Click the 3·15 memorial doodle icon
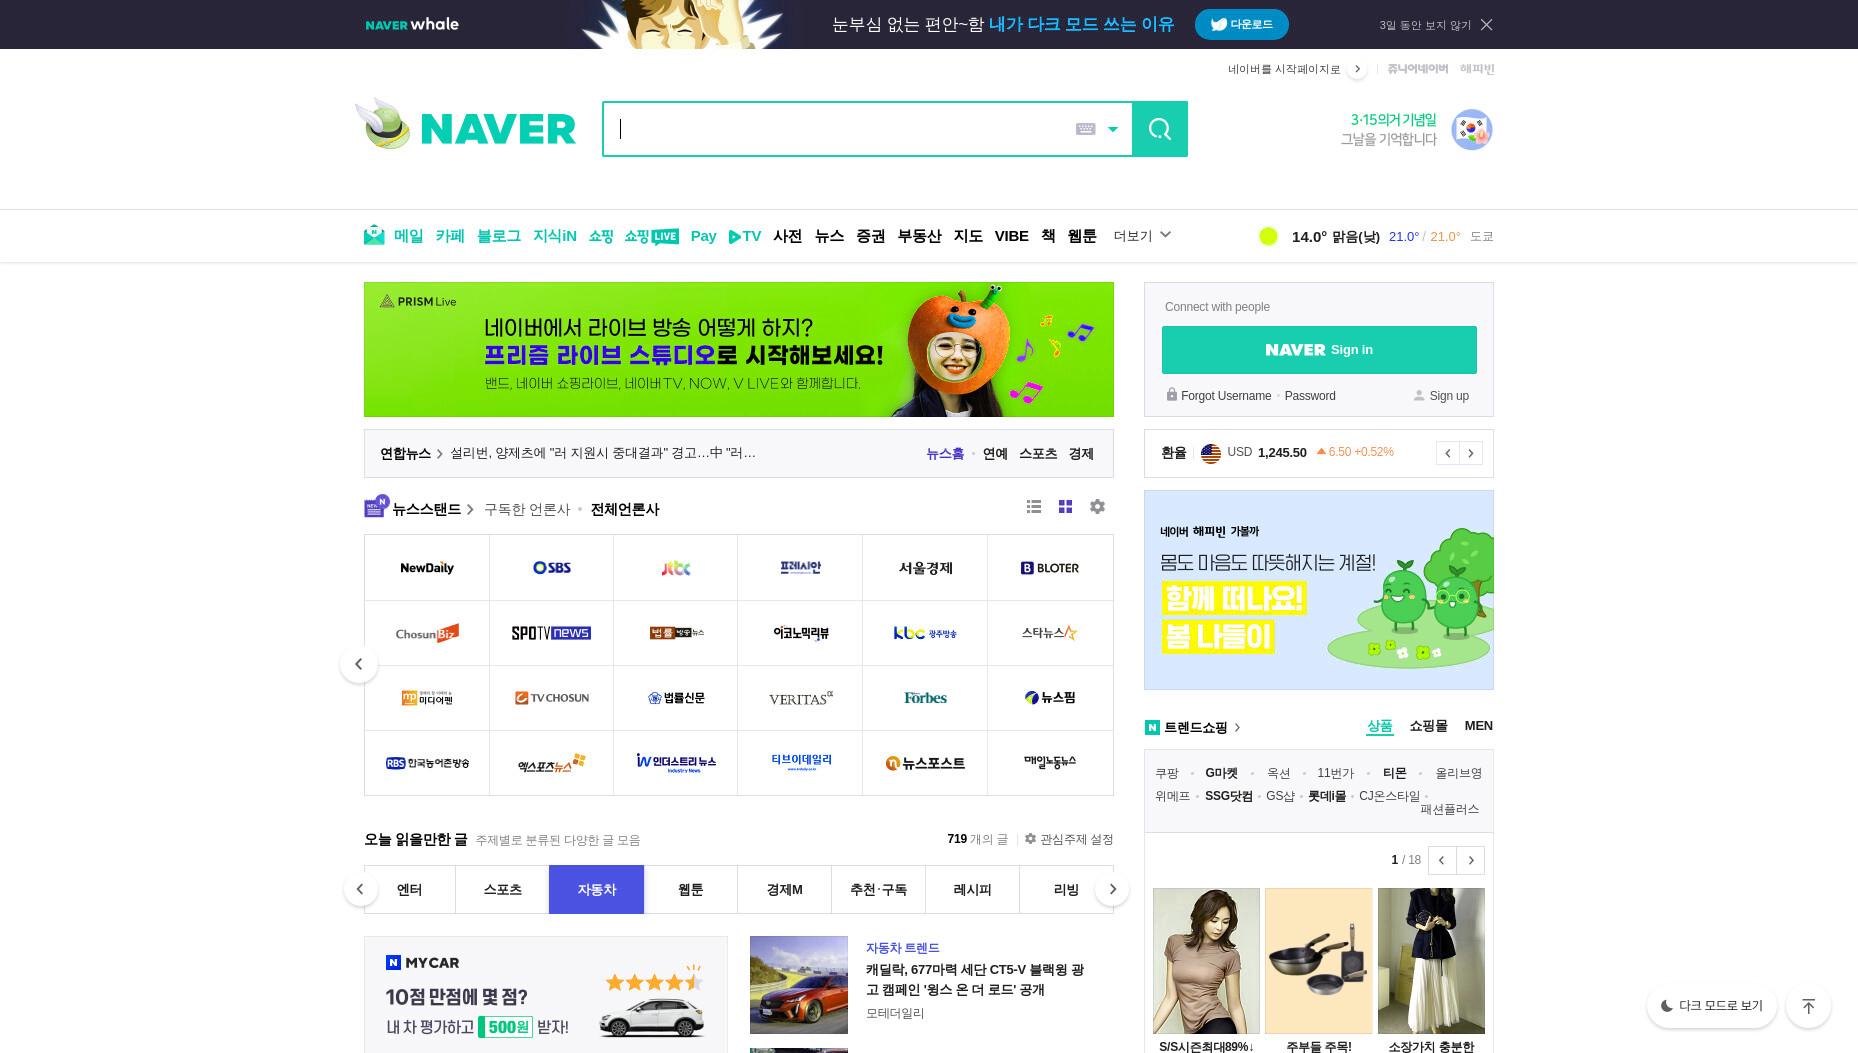This screenshot has height=1053, width=1858. click(1471, 129)
